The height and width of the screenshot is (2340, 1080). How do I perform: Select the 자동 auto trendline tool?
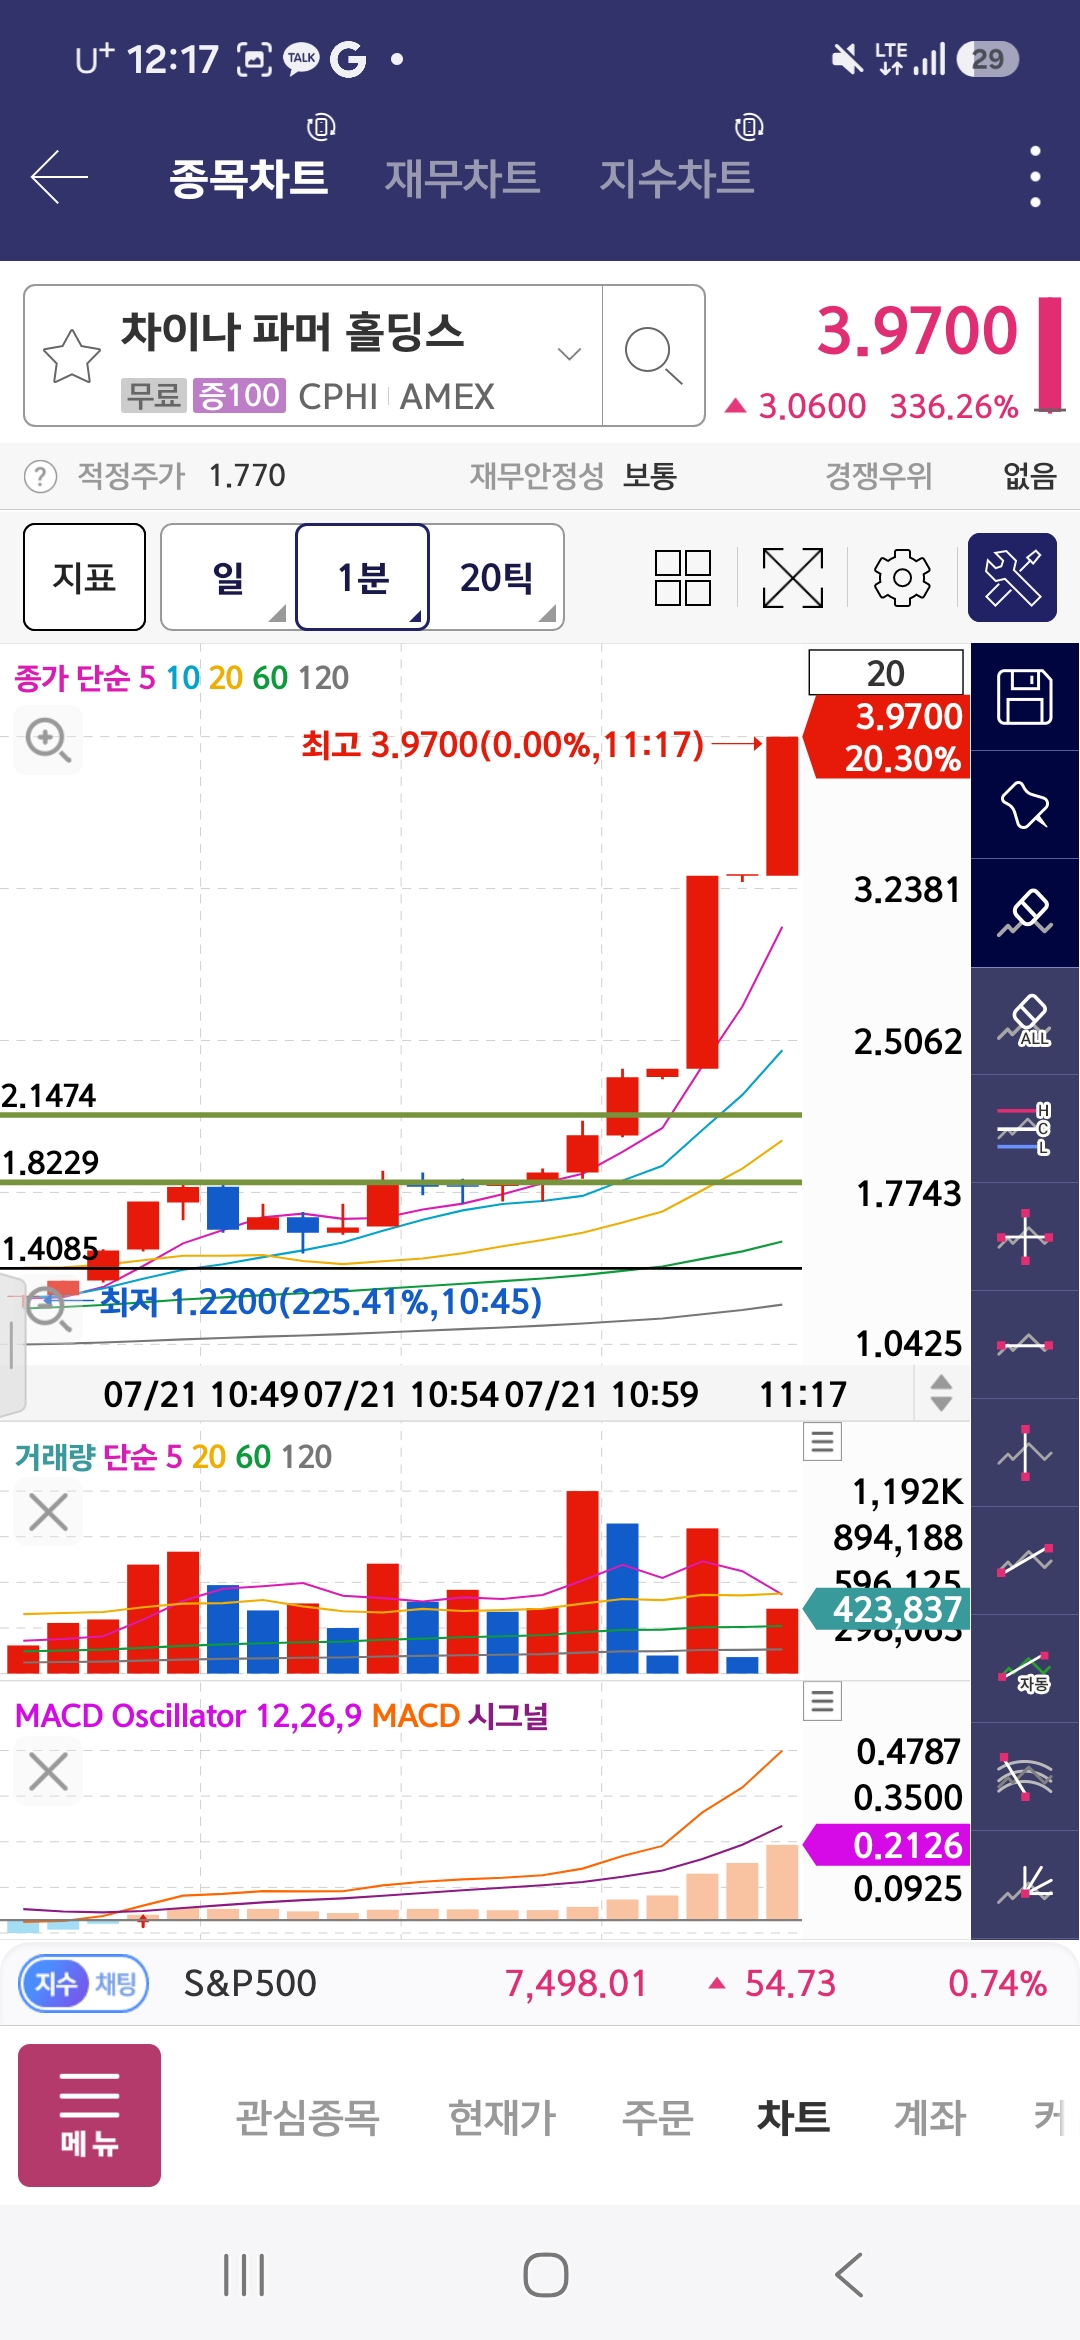point(1025,1669)
